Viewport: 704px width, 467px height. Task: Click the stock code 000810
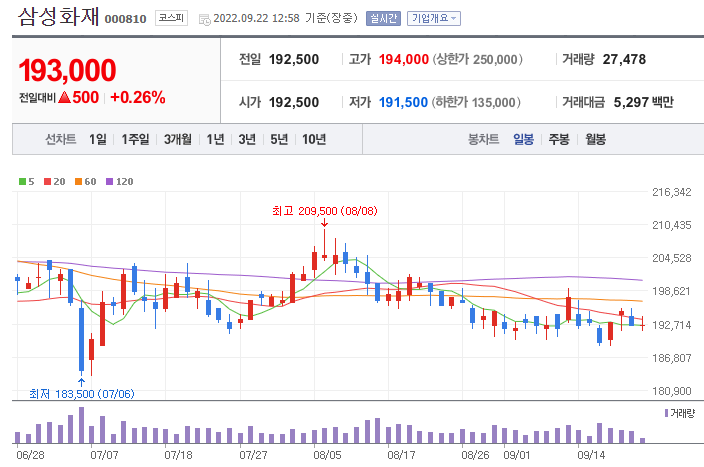[x=126, y=19]
